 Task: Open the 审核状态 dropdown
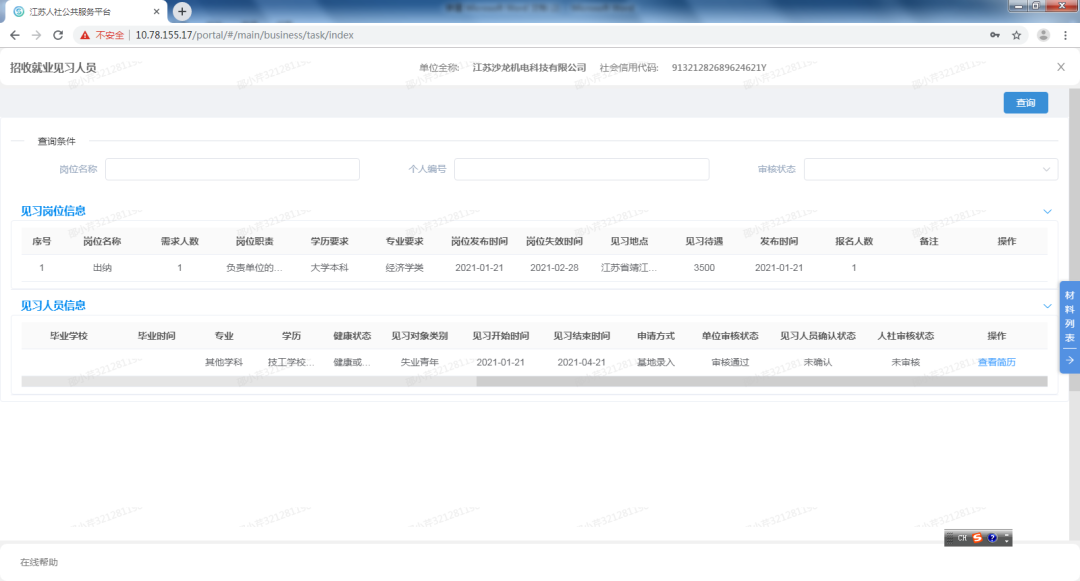point(930,169)
